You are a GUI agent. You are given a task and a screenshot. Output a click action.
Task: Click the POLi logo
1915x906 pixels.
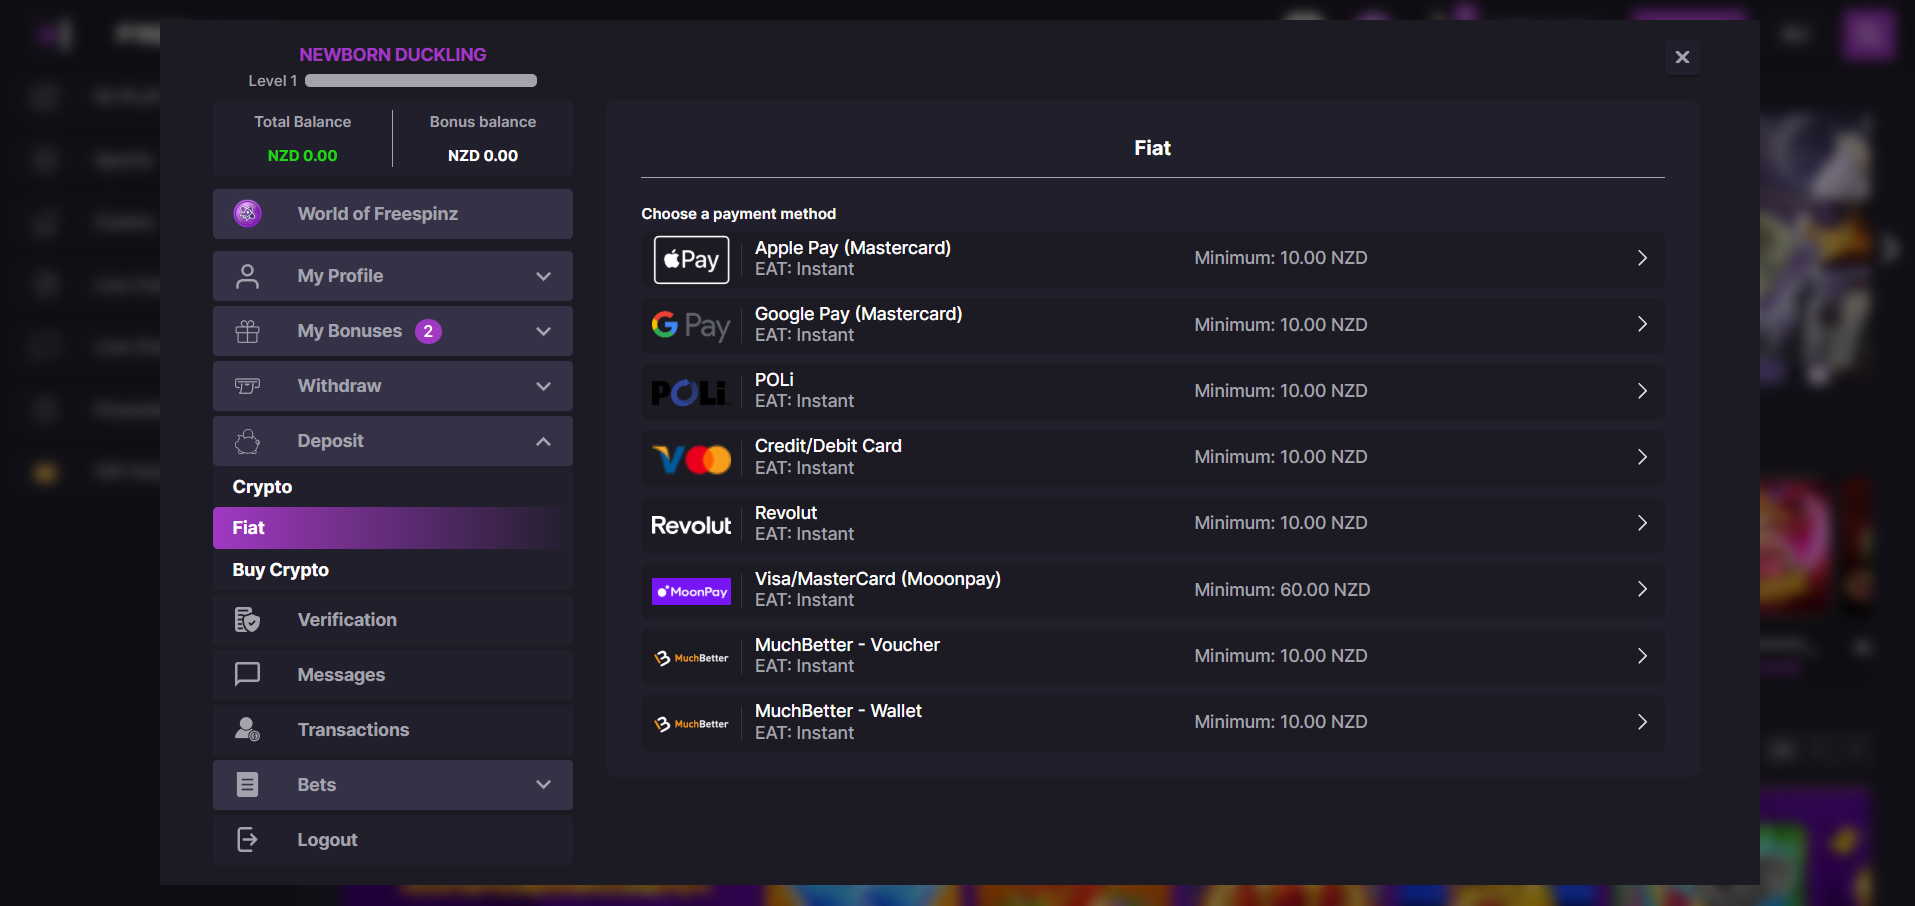[689, 393]
